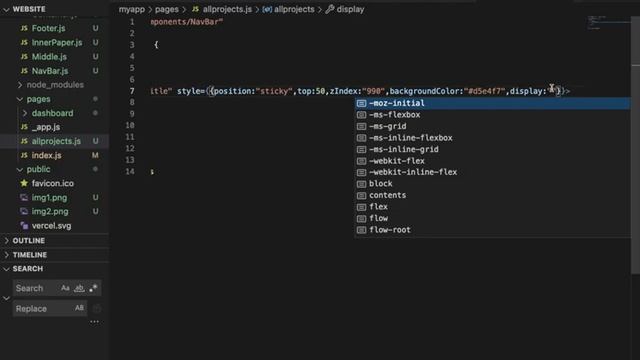640x360 pixels.
Task: Choose -webkit-flex suggestion
Action: click(x=492, y=161)
